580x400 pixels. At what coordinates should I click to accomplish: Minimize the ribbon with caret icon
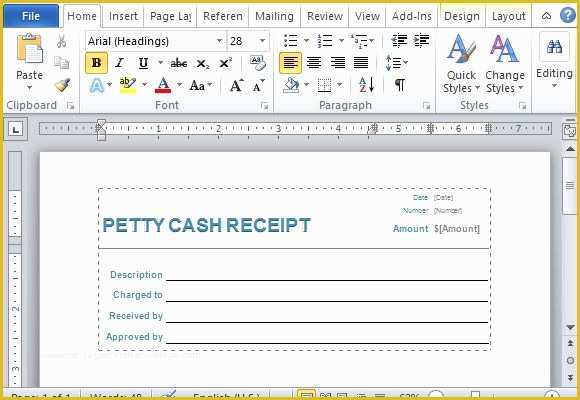click(546, 16)
